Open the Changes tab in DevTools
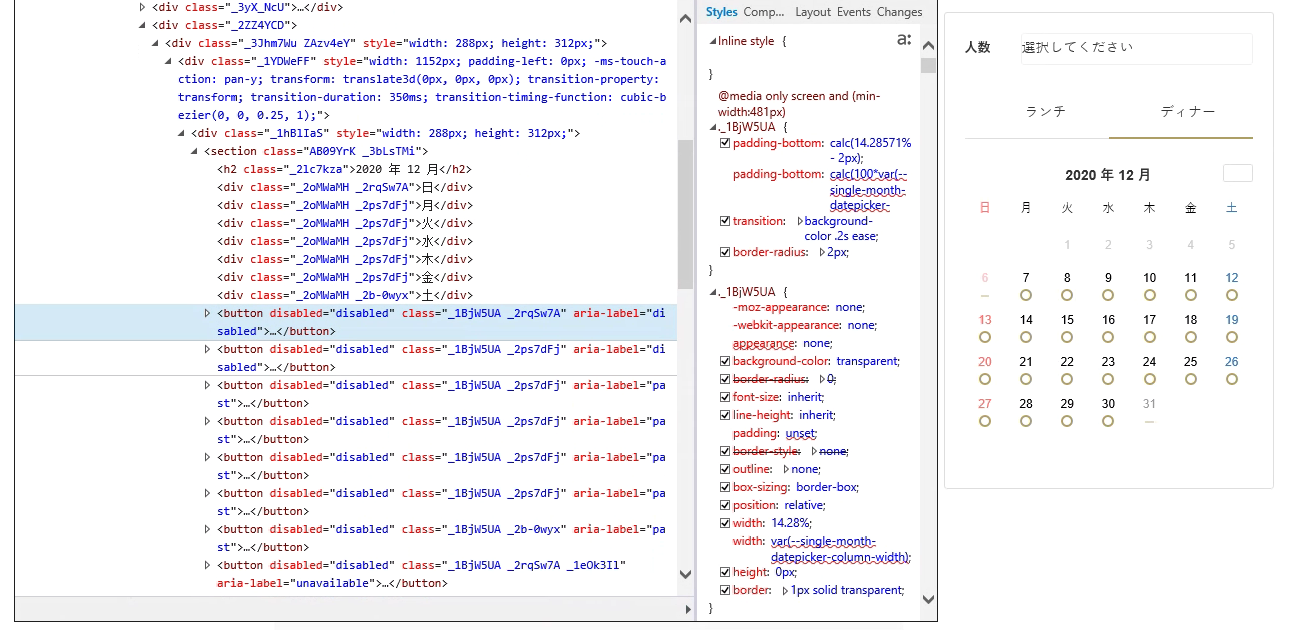 click(899, 11)
